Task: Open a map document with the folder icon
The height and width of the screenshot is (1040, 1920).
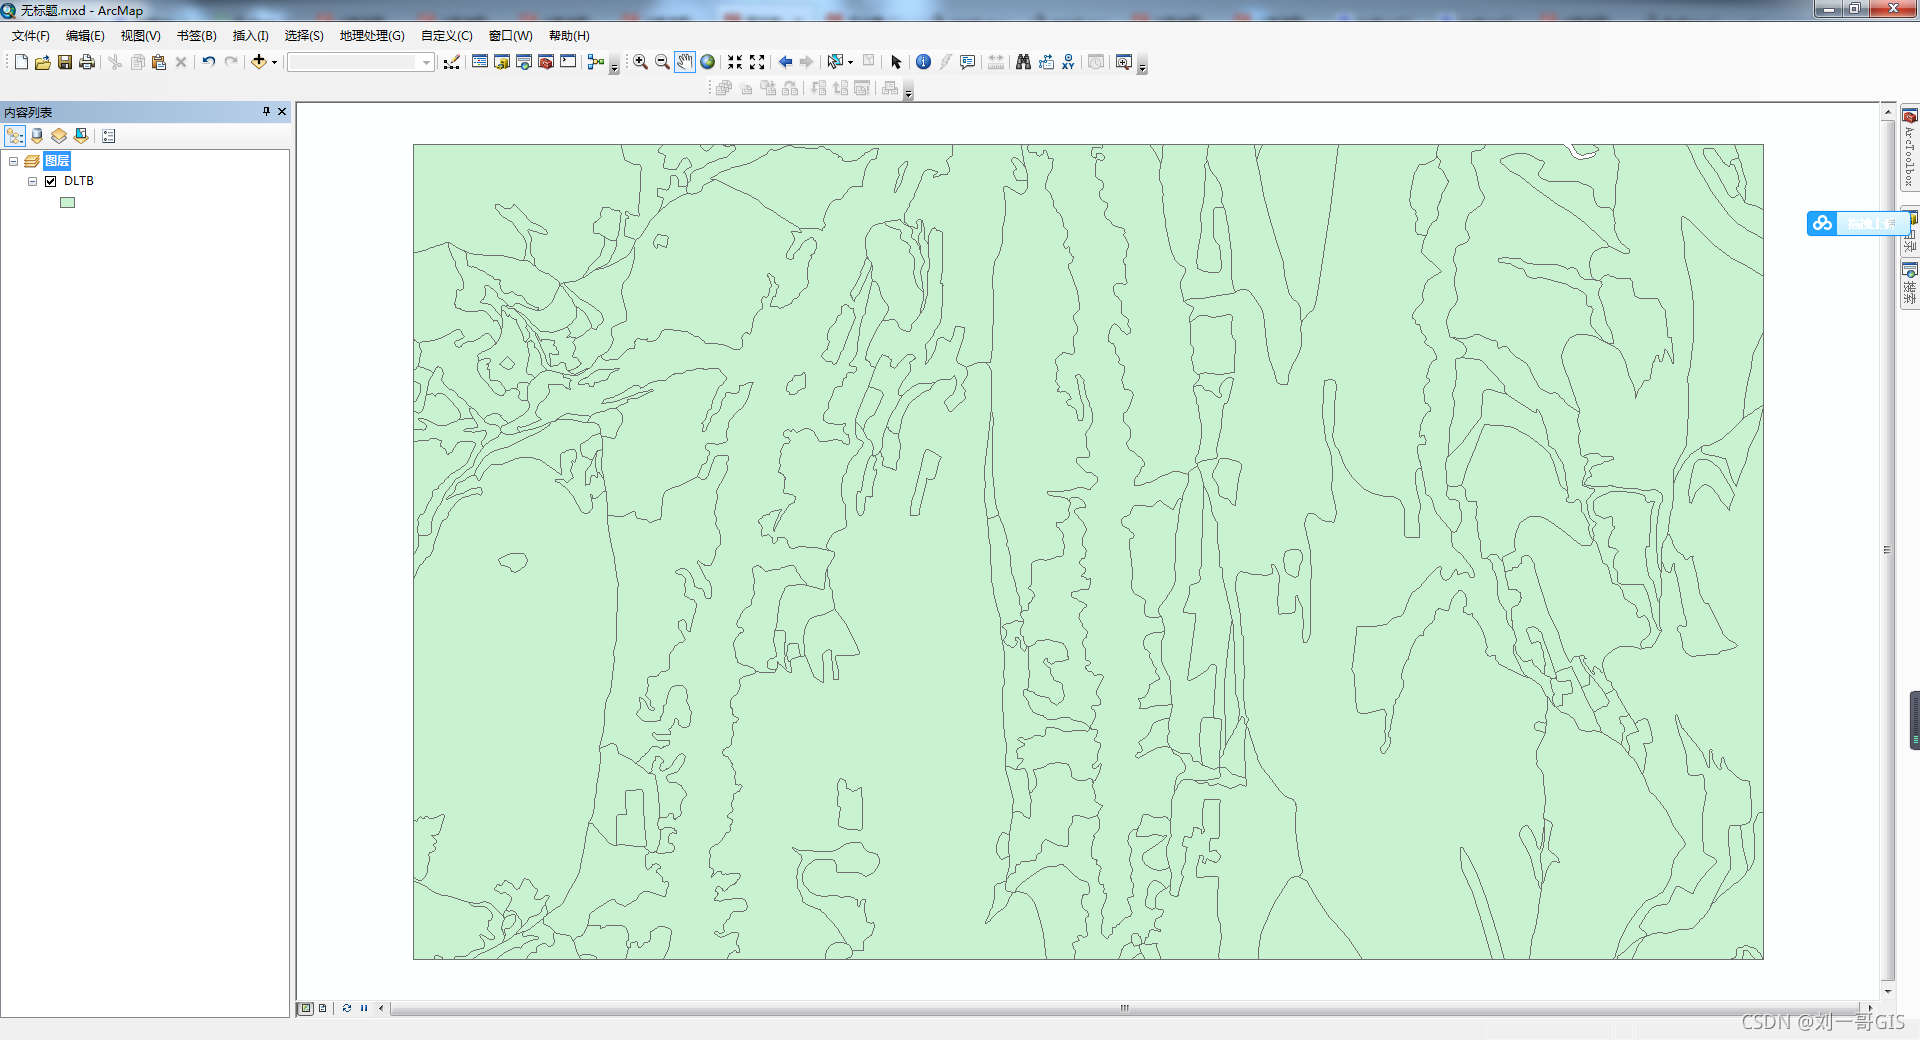Action: coord(43,62)
